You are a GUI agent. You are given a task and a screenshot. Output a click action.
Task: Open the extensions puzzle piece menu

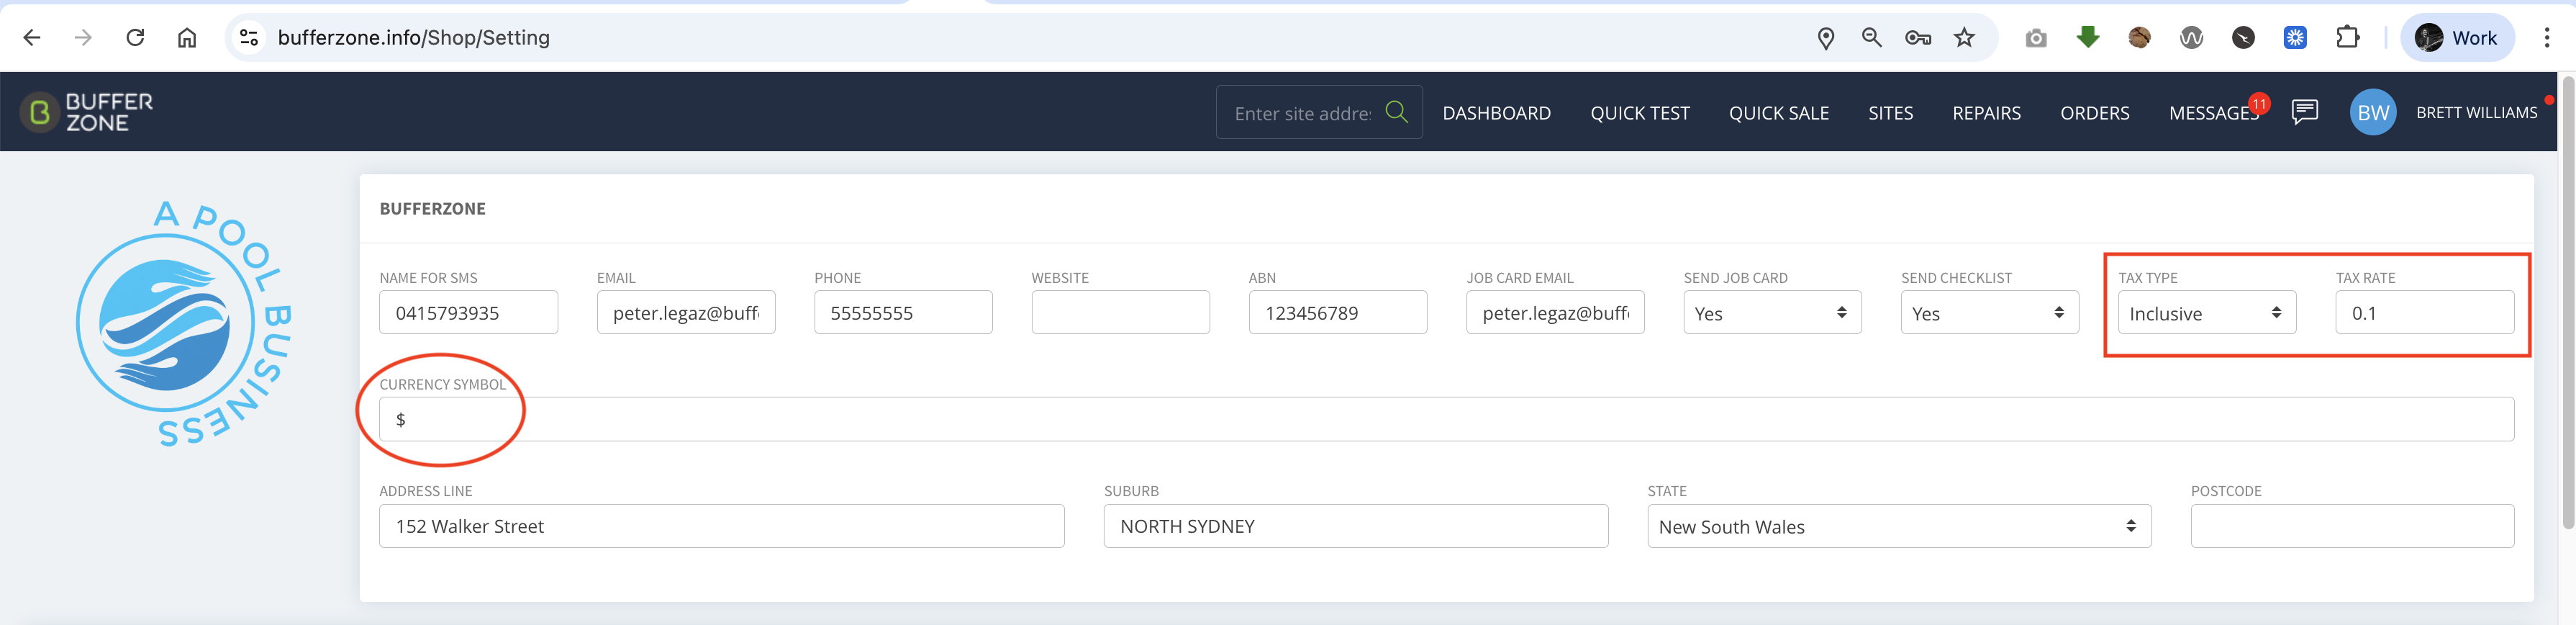pyautogui.click(x=2347, y=38)
